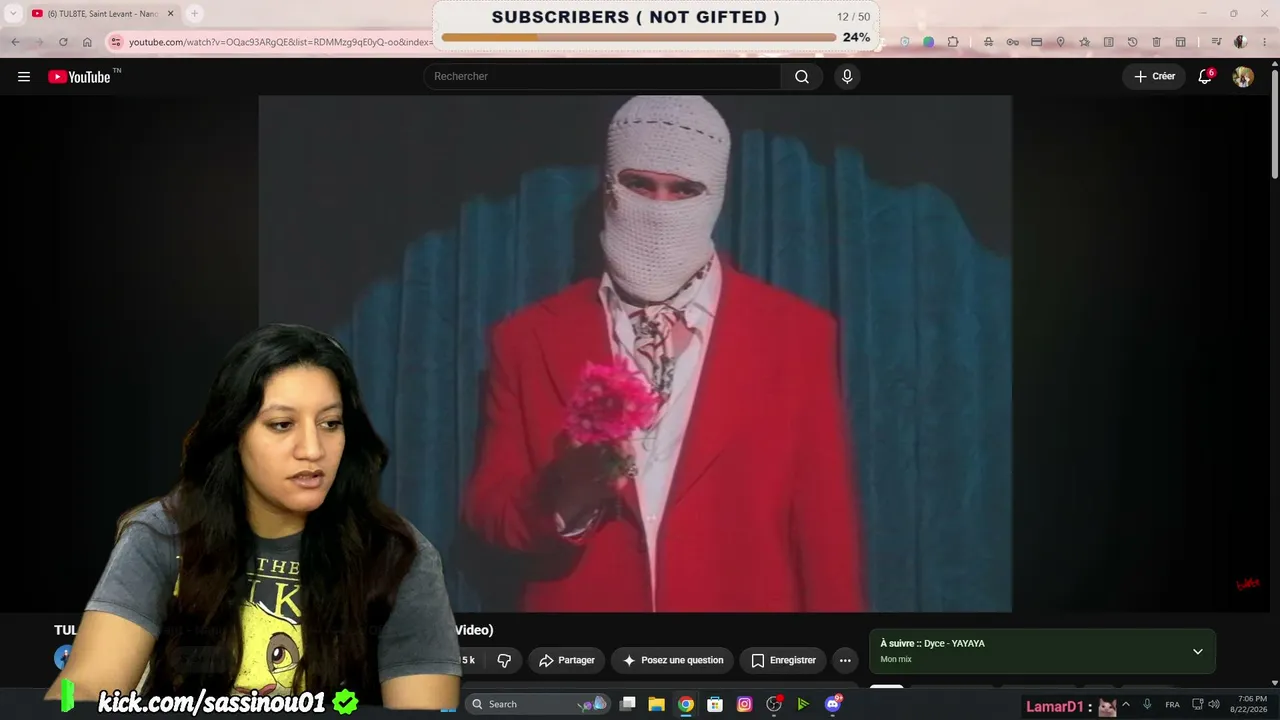
Task: Submit search with the magnifier button
Action: 802,77
